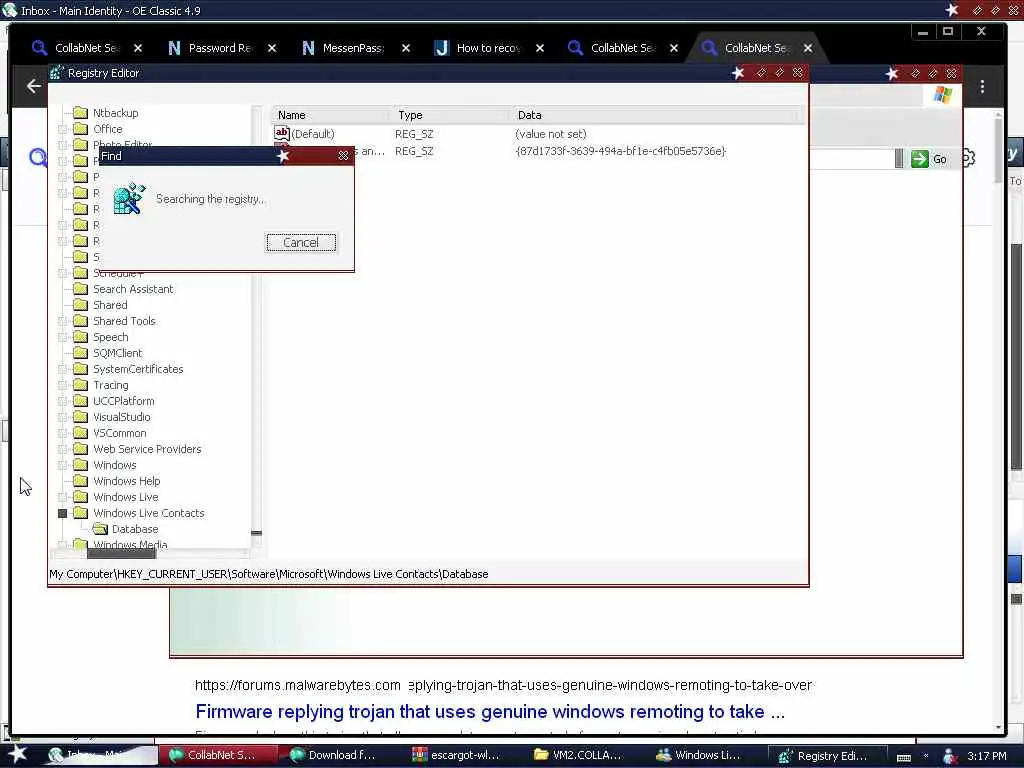Select the GUID data value in second row

point(620,151)
